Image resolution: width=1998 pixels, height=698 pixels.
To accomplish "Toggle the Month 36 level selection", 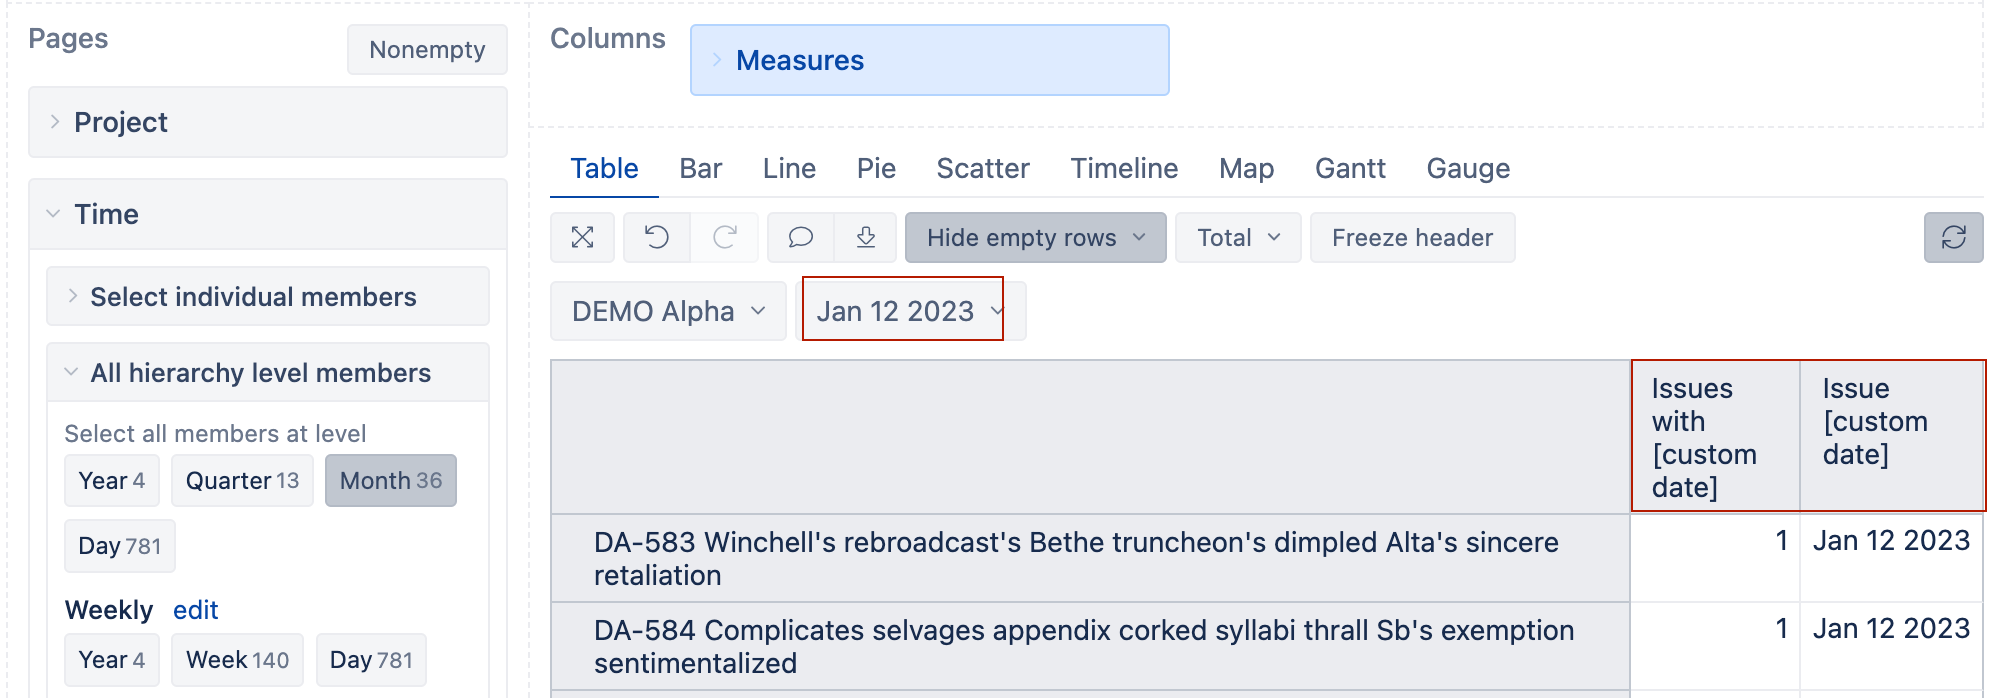I will click(391, 481).
